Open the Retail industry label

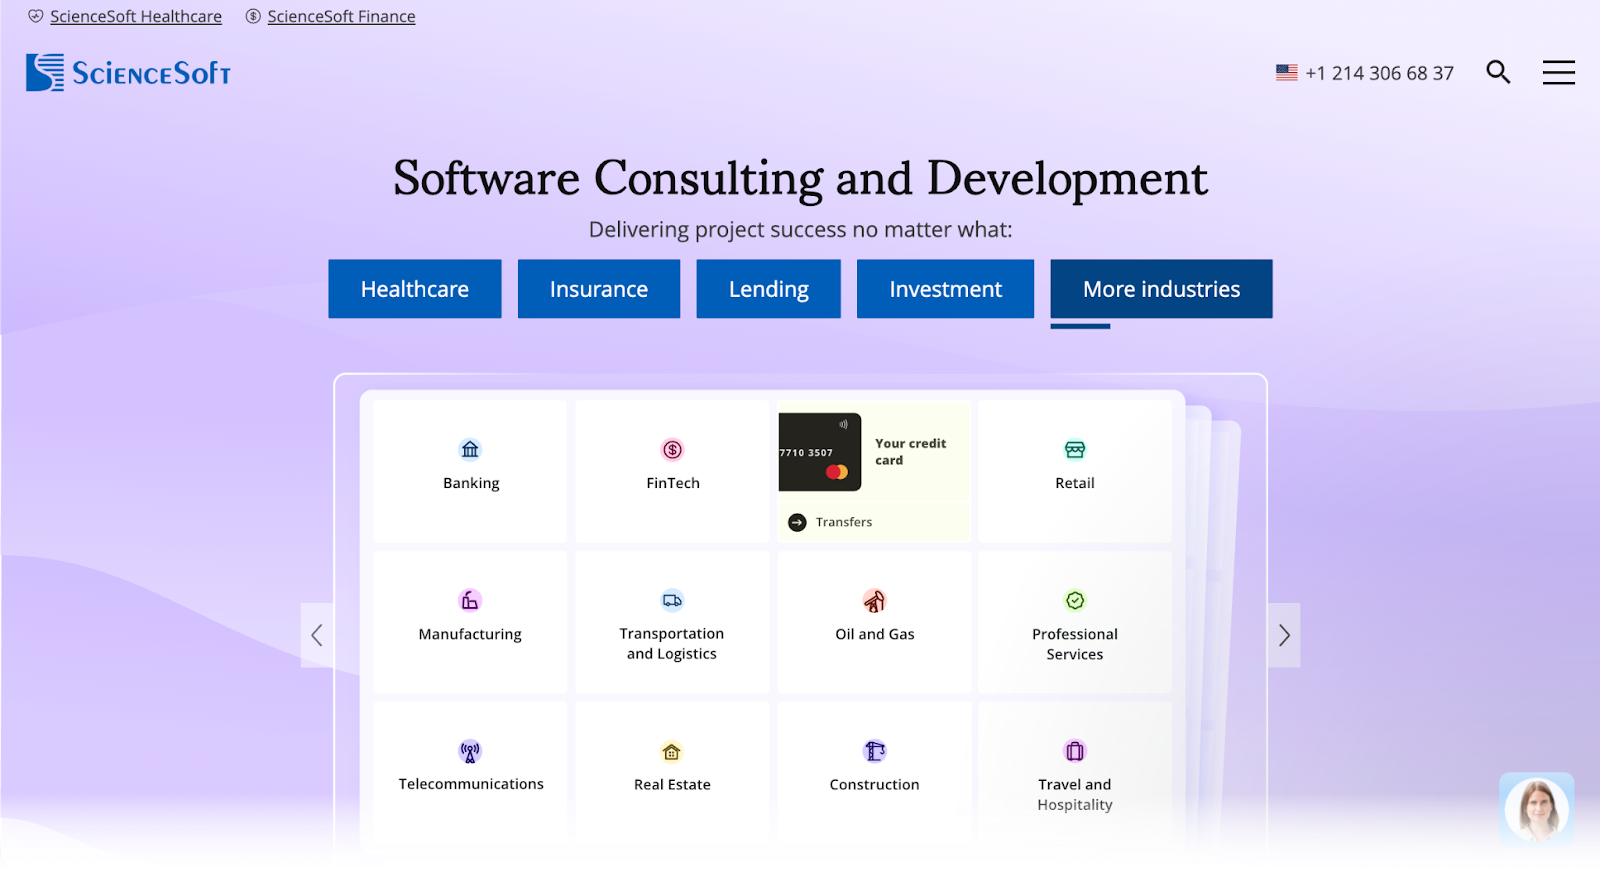[x=1075, y=483]
